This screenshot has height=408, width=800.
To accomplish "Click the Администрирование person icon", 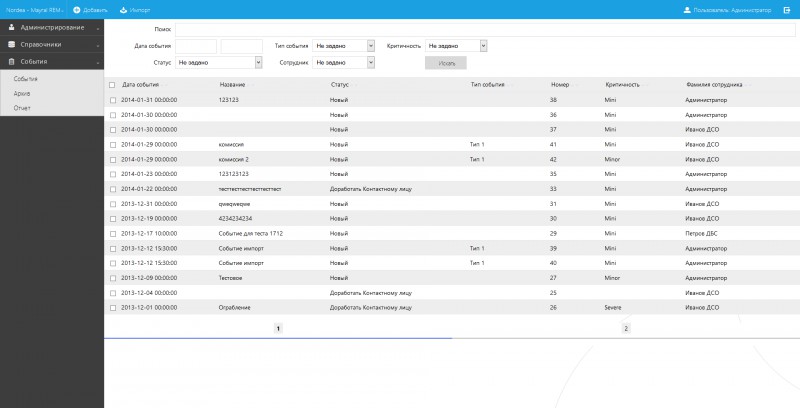I will pyautogui.click(x=11, y=28).
